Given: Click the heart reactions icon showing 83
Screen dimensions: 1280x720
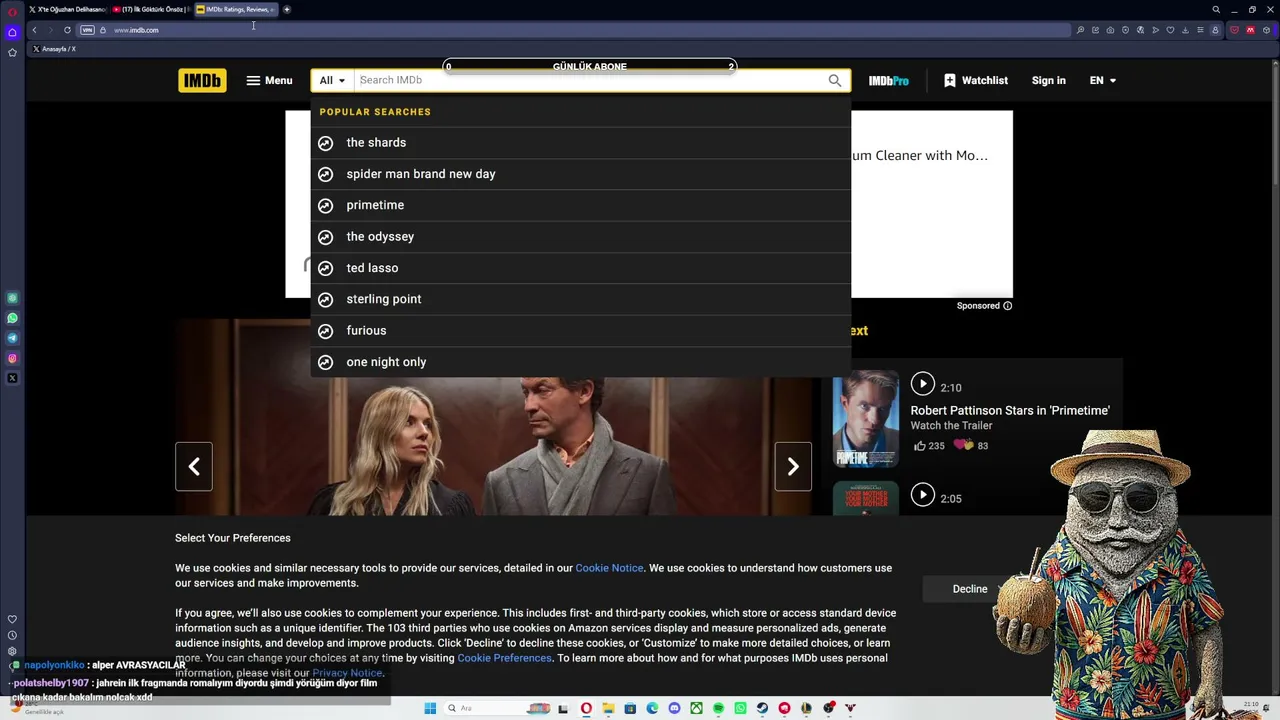Looking at the screenshot, I should coord(963,445).
